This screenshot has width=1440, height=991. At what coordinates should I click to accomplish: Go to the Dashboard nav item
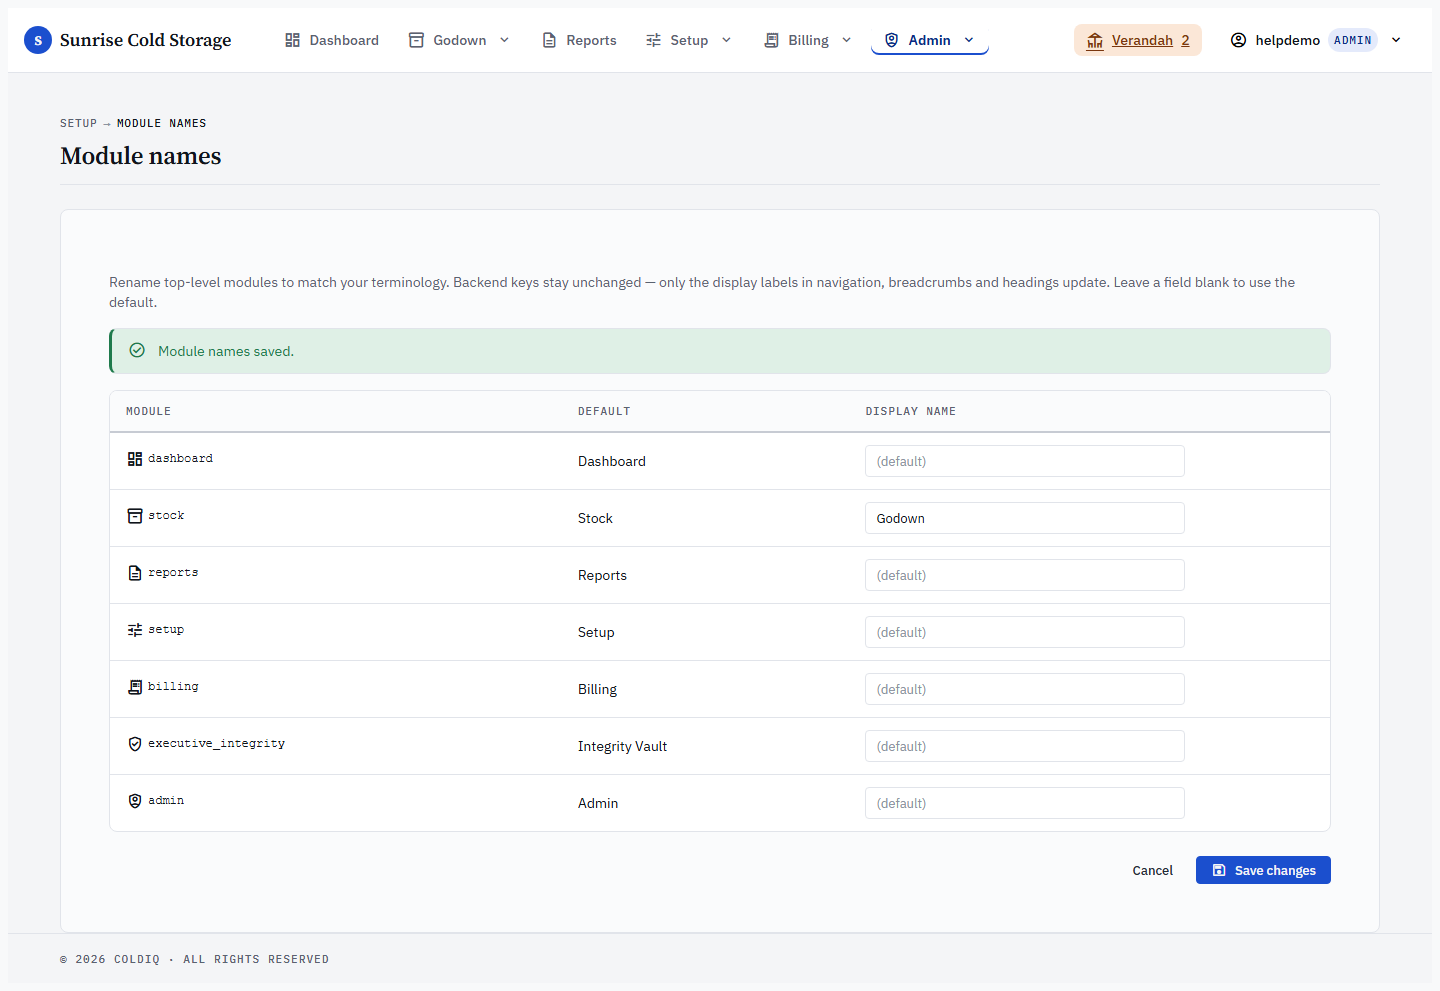(x=332, y=40)
